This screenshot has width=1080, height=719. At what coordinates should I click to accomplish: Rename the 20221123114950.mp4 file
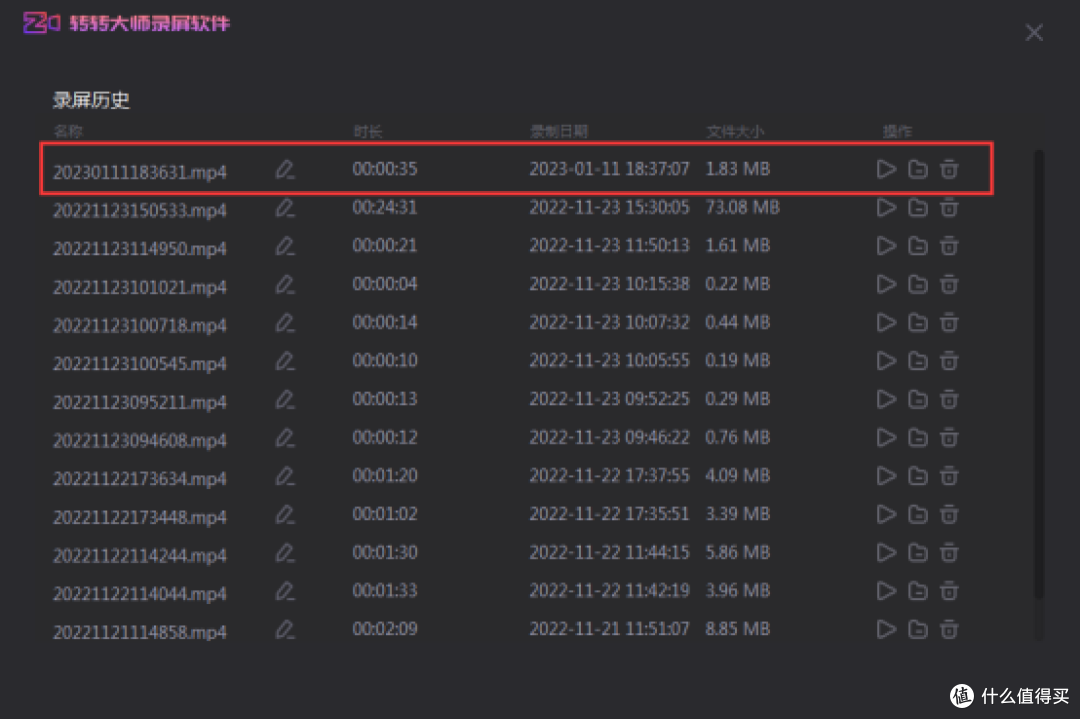285,247
